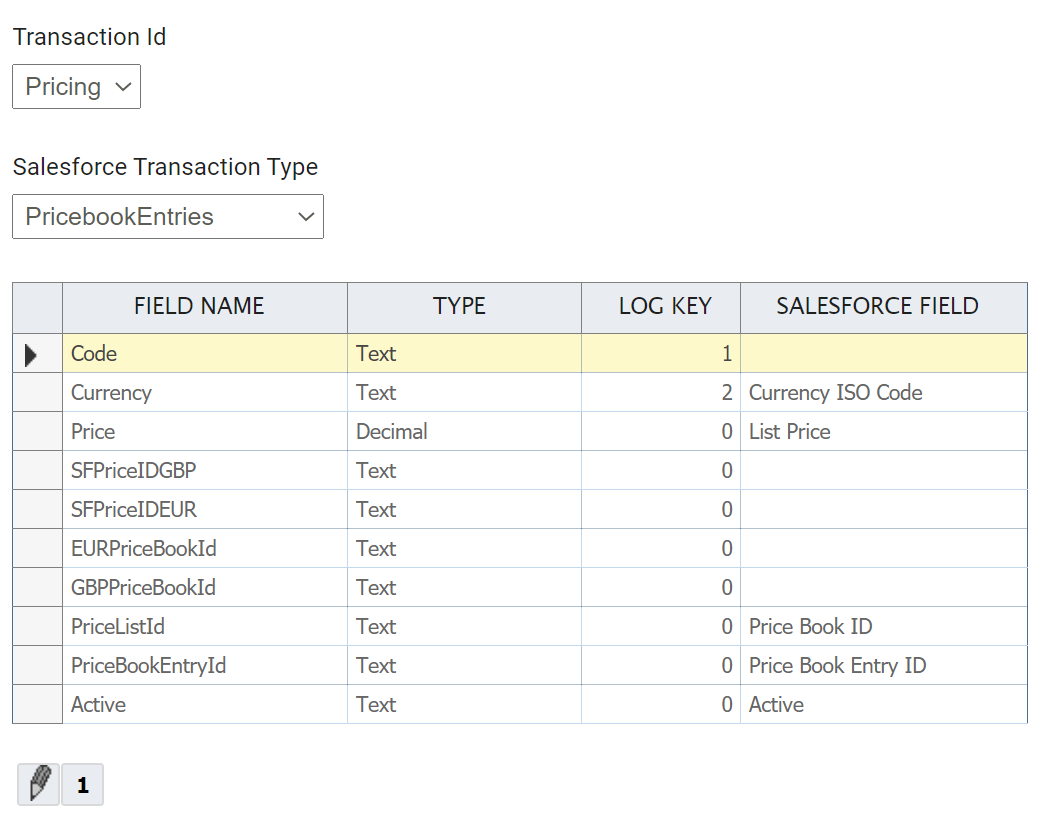Click the LOG KEY column header
Image resolution: width=1047 pixels, height=826 pixels.
click(664, 307)
